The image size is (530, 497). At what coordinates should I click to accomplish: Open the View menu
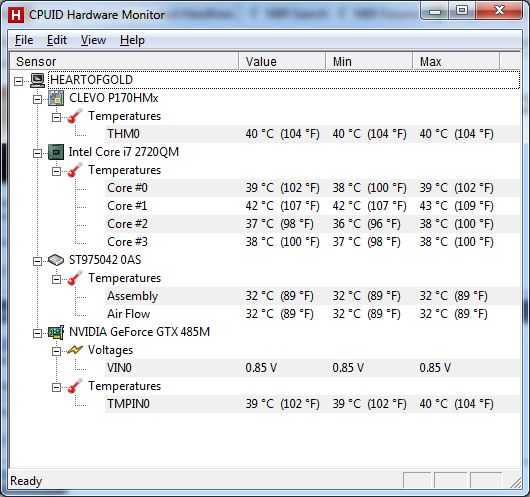(93, 40)
